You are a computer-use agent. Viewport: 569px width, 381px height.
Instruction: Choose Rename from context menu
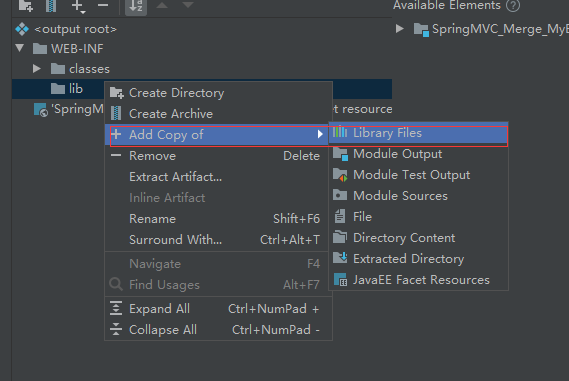point(218,219)
